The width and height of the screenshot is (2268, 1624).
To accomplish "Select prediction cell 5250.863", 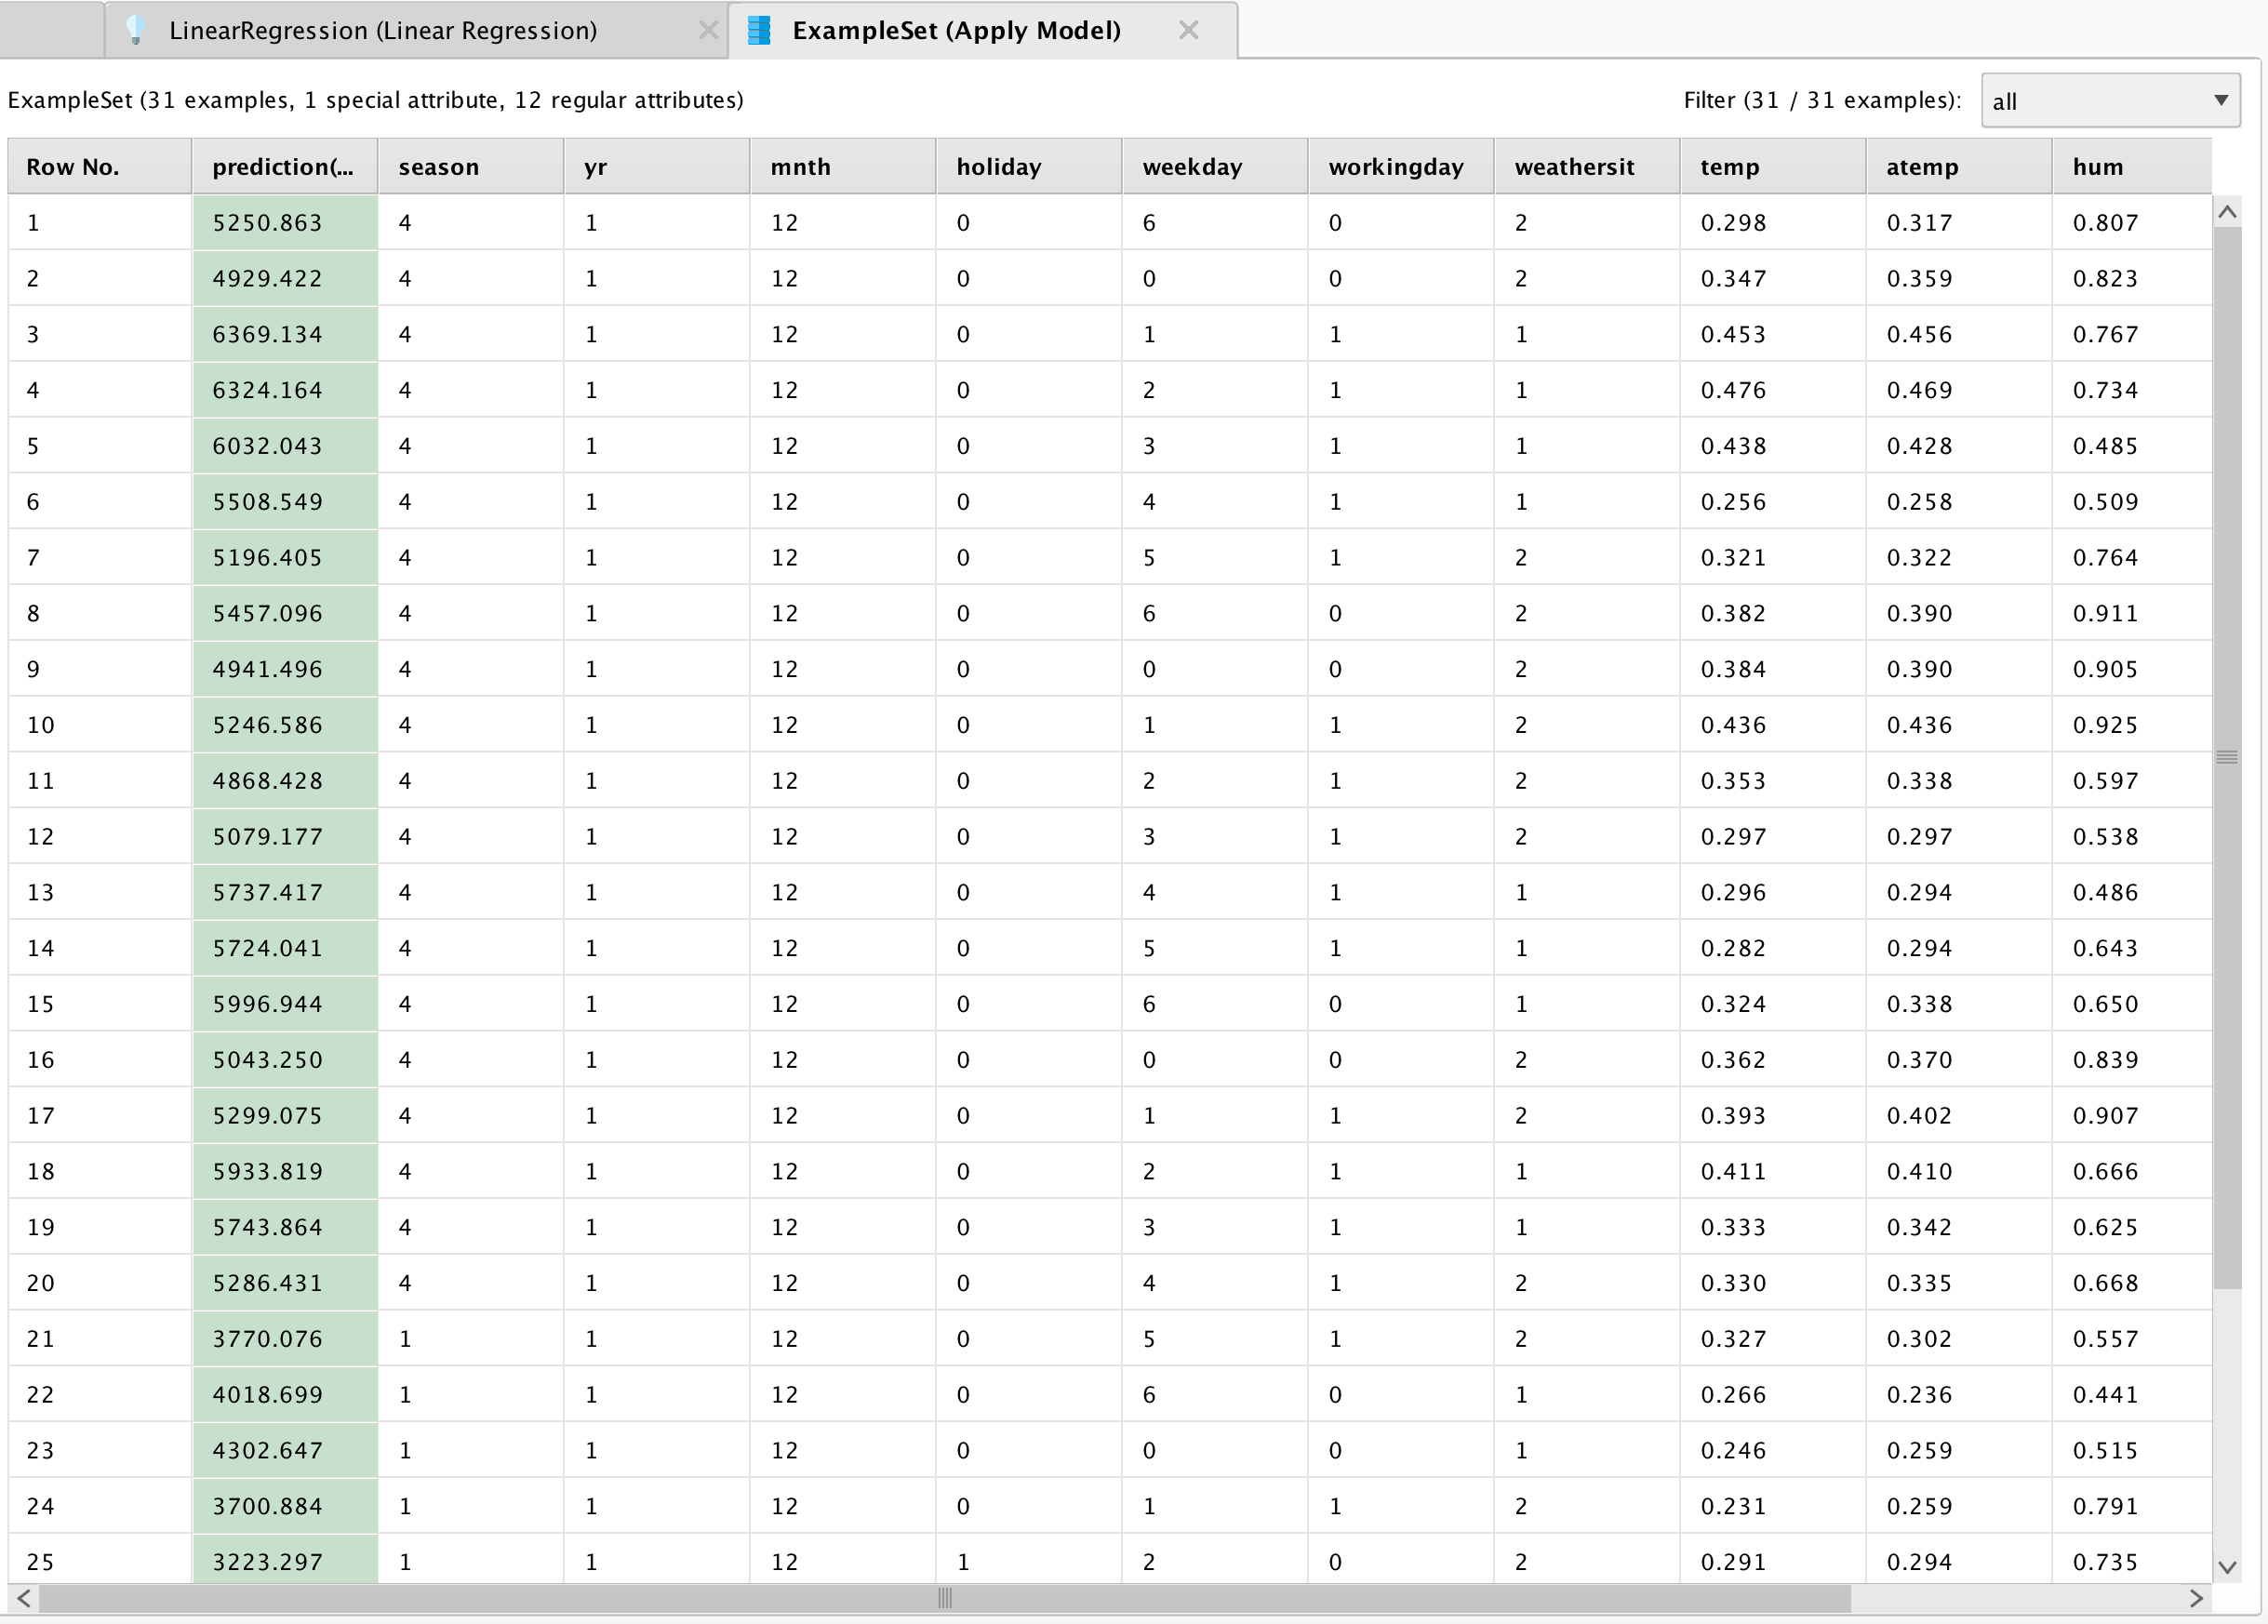I will (286, 222).
